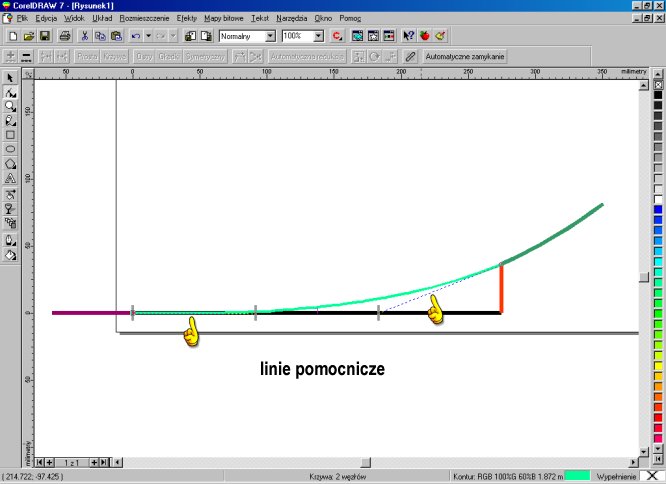
Task: Open the Efekty menu
Action: pos(186,19)
